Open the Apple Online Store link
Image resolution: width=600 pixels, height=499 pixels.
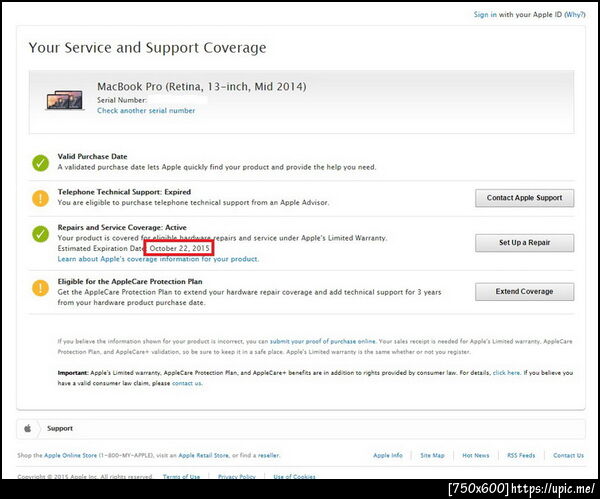coord(70,455)
